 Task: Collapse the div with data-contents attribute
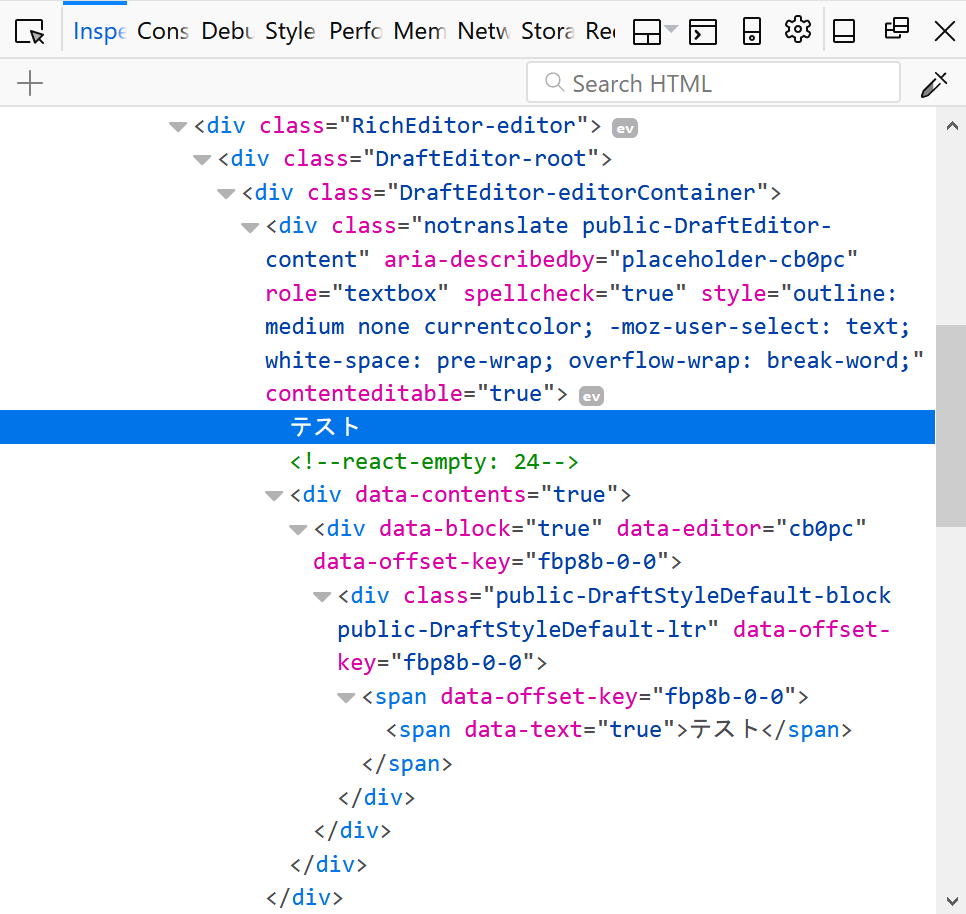[274, 494]
